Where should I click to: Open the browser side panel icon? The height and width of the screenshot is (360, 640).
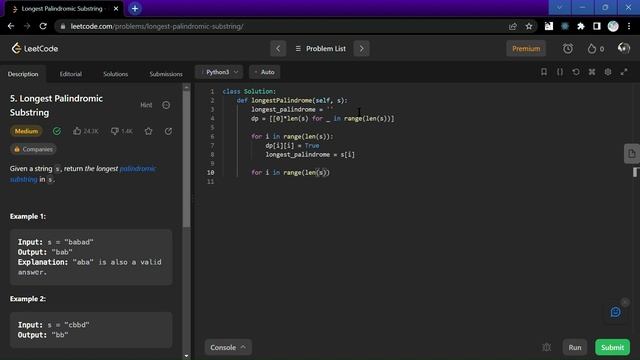pos(597,26)
